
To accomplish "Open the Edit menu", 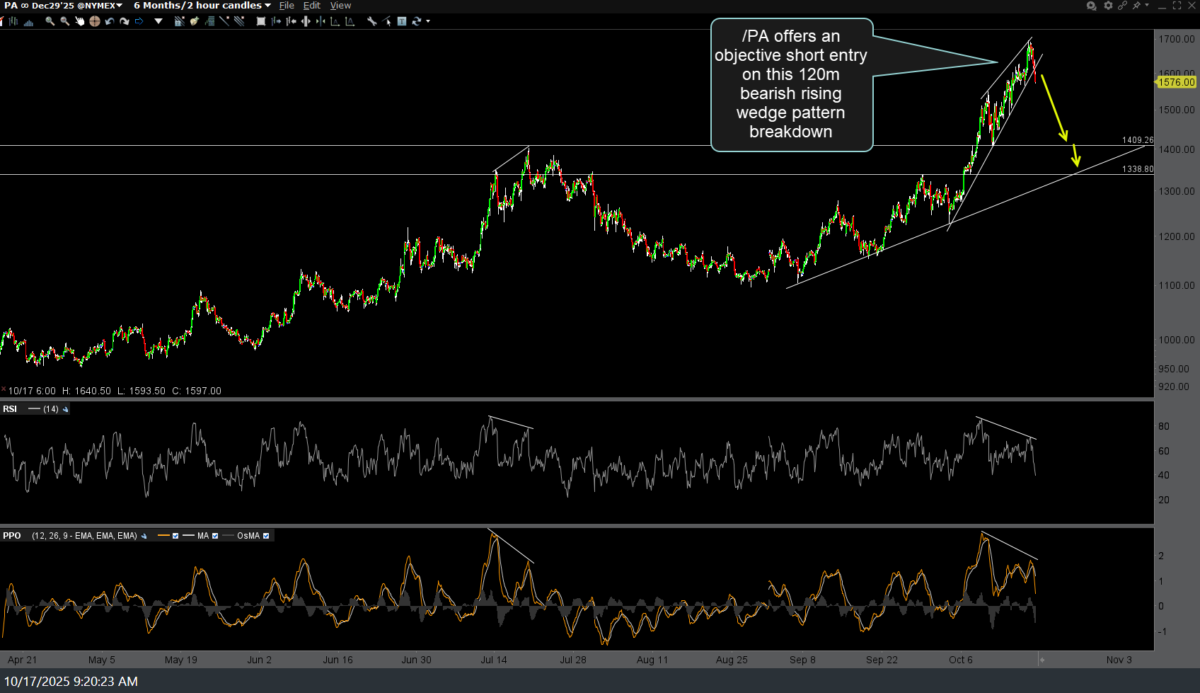I will coord(312,6).
